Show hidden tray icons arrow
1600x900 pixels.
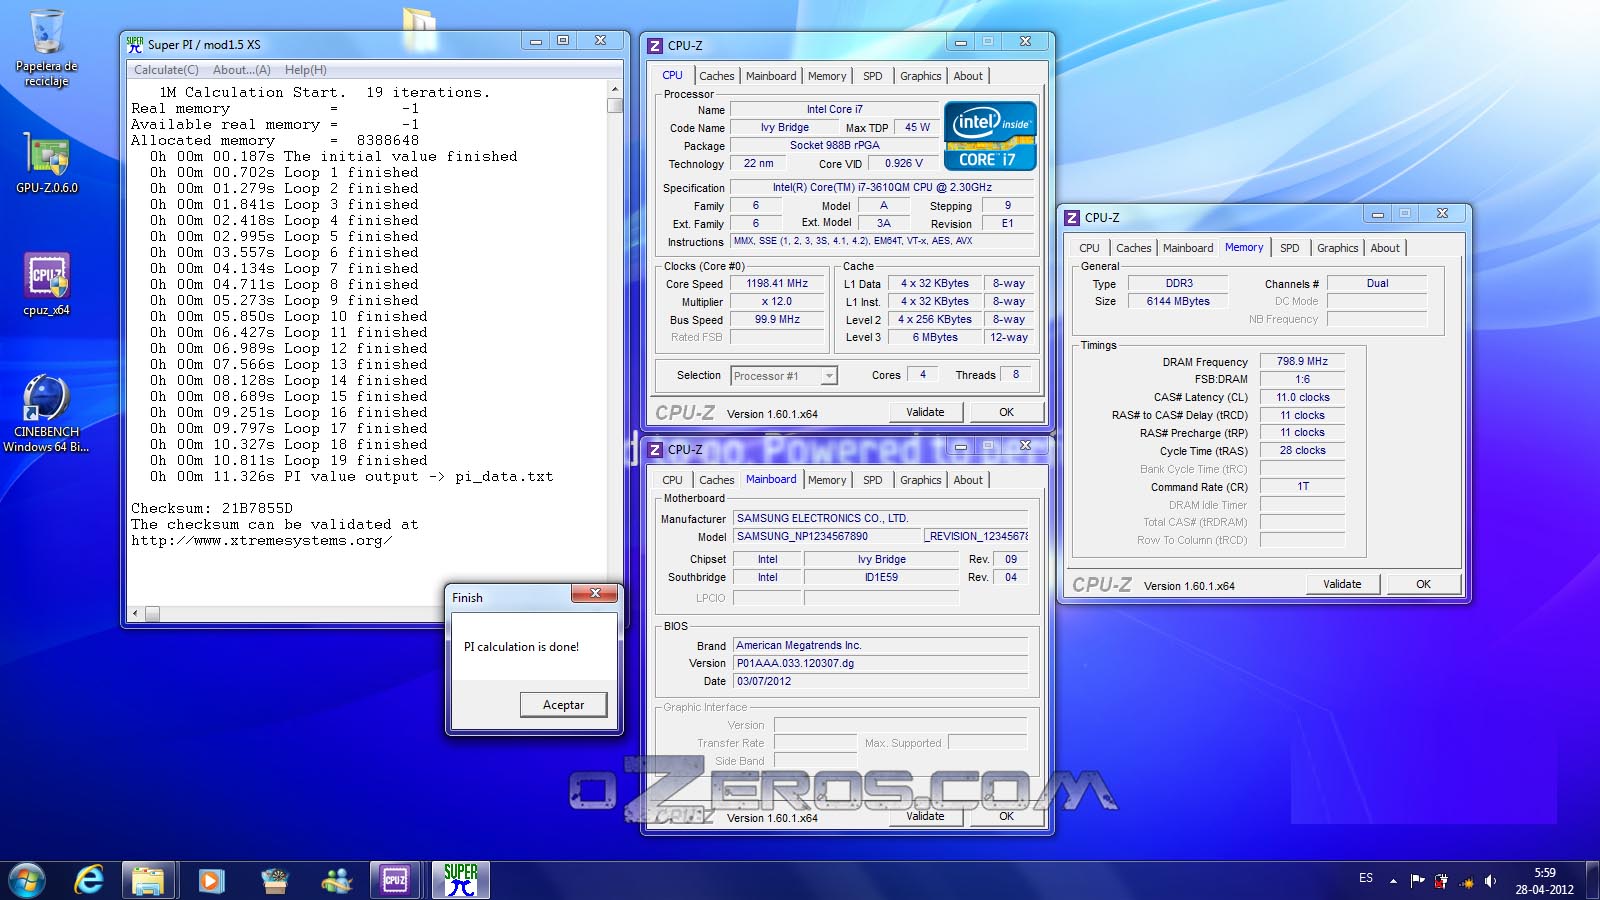(1393, 881)
